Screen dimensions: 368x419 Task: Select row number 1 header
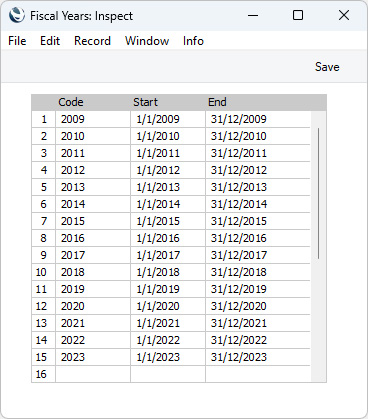tap(43, 119)
